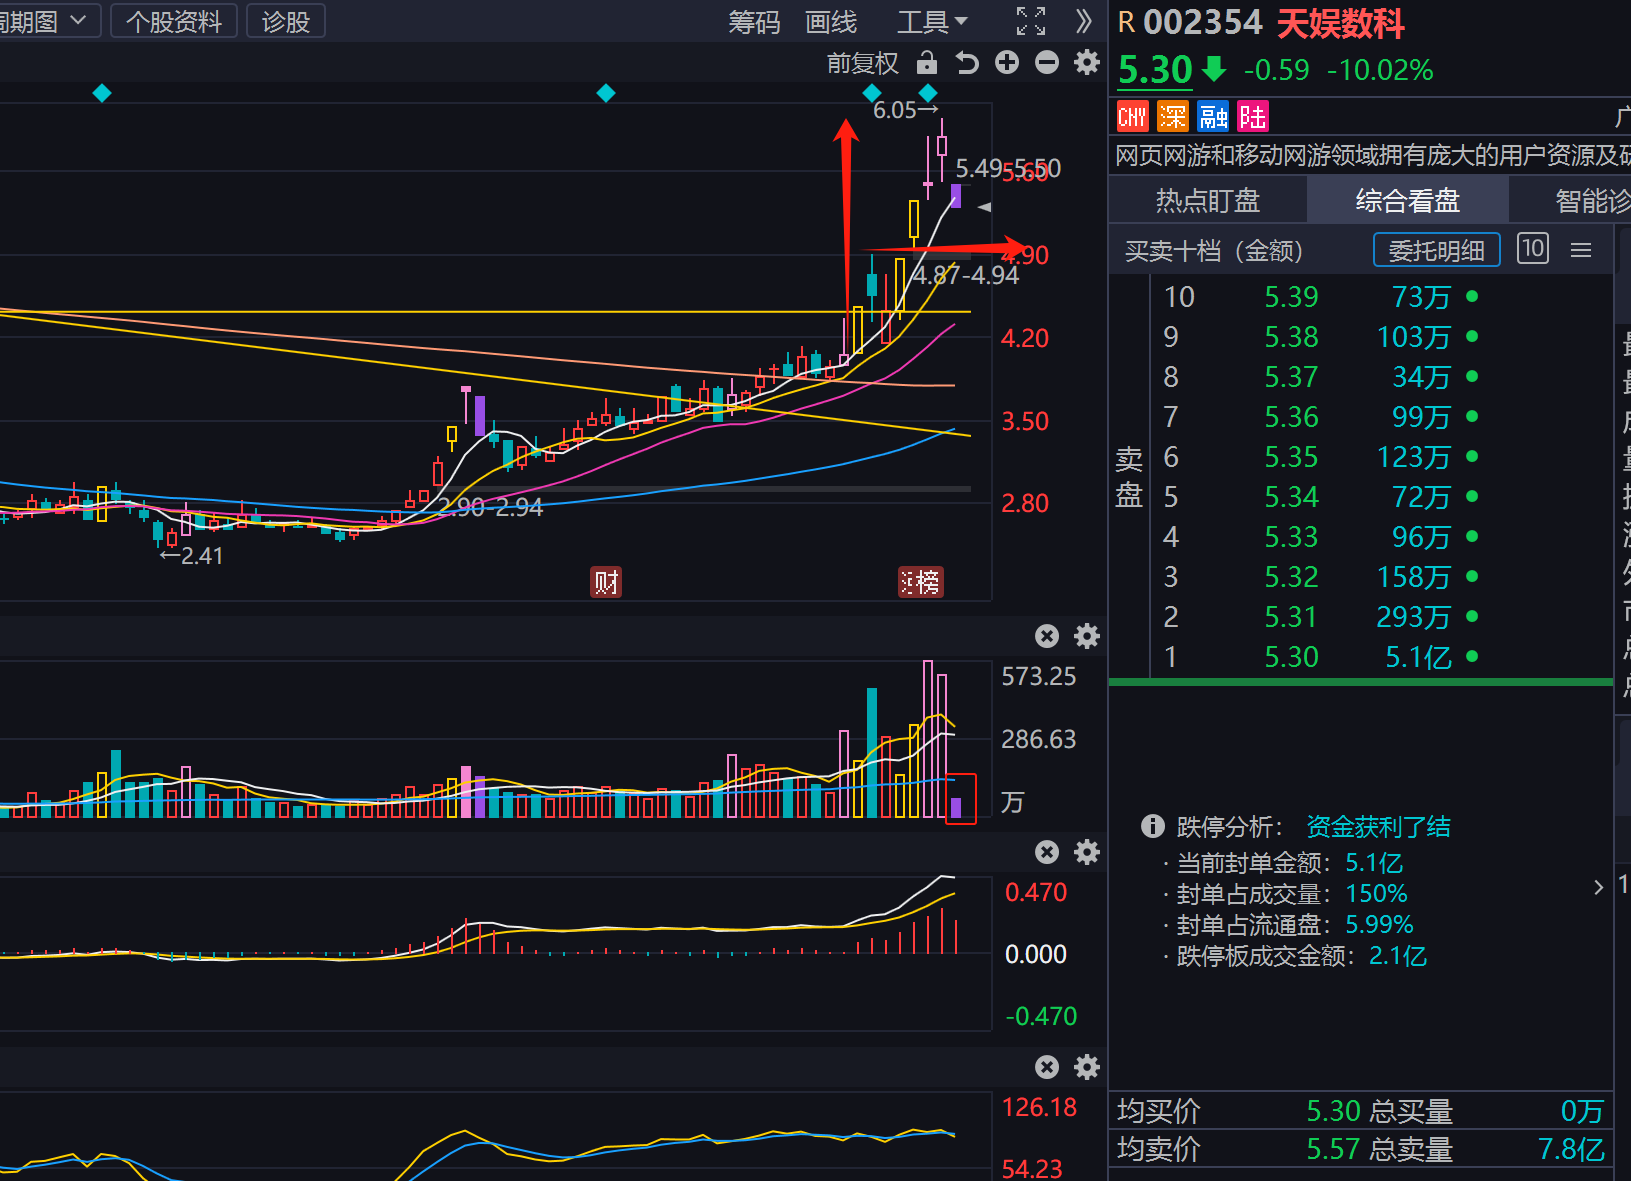Toggle the 10-level depth icon

(1533, 248)
